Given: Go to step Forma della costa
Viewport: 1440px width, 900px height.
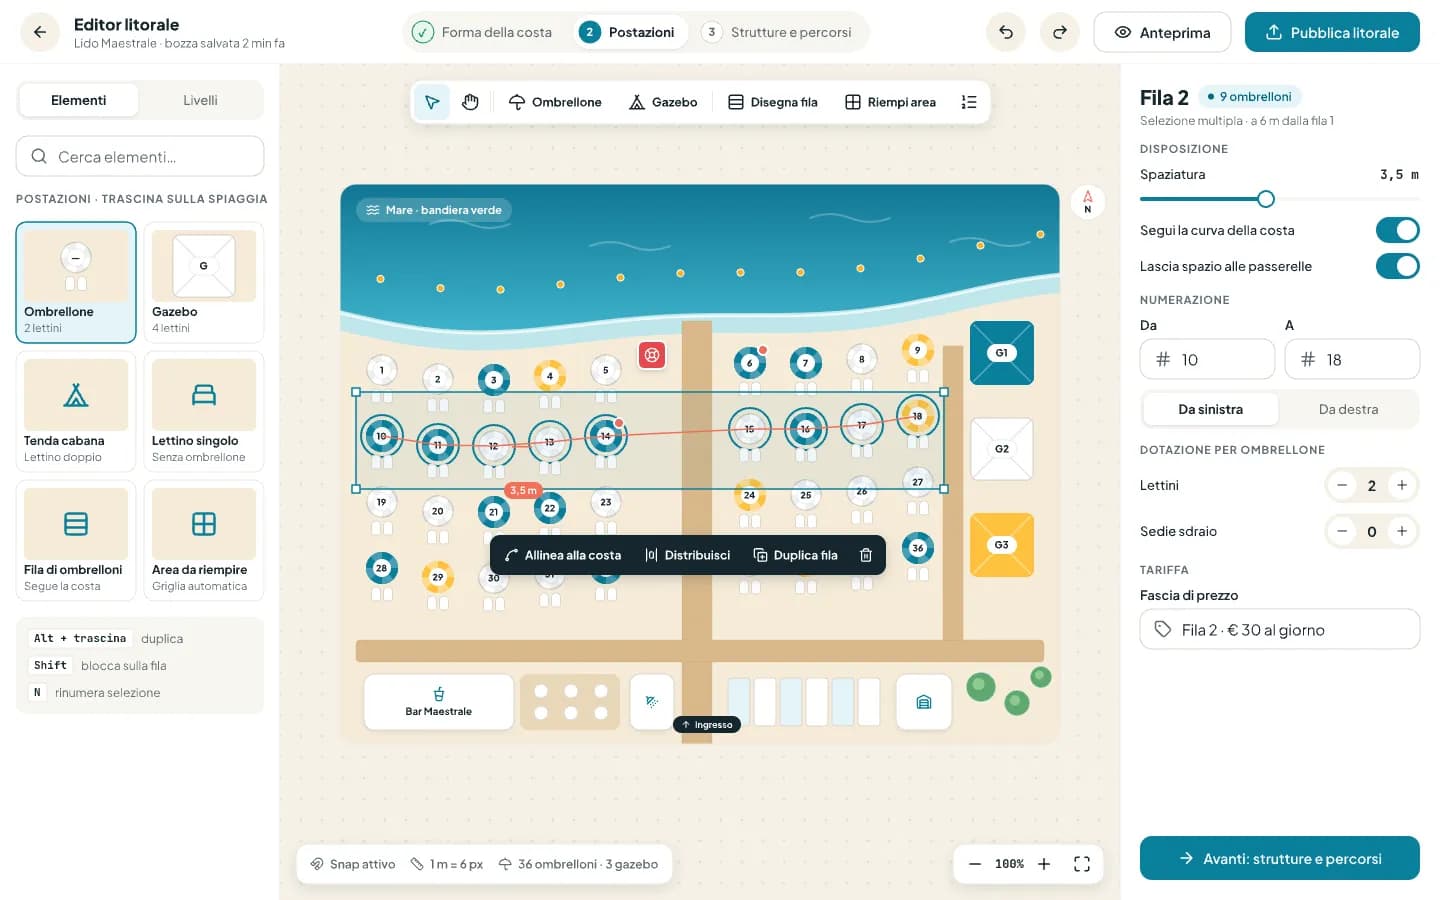Looking at the screenshot, I should [483, 32].
